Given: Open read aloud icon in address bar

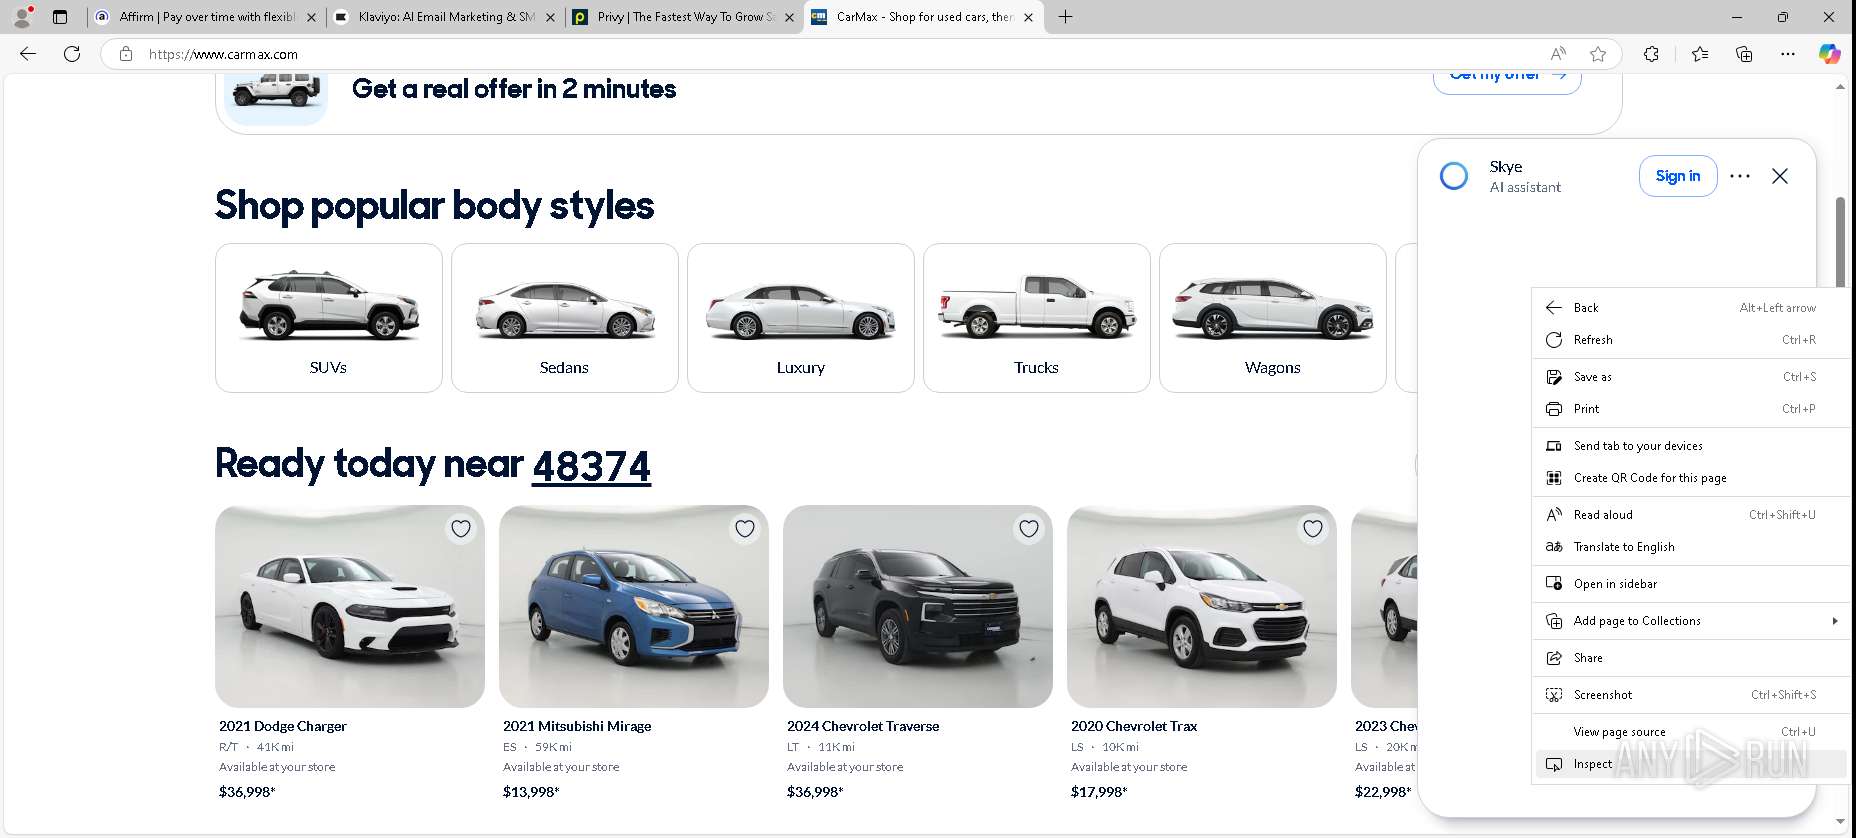Looking at the screenshot, I should pyautogui.click(x=1558, y=54).
